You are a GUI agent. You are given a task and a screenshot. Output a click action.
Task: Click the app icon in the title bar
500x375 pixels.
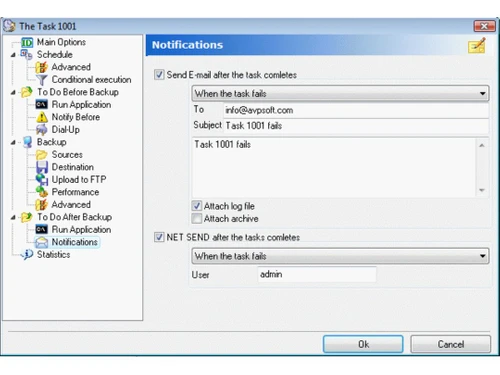point(9,26)
